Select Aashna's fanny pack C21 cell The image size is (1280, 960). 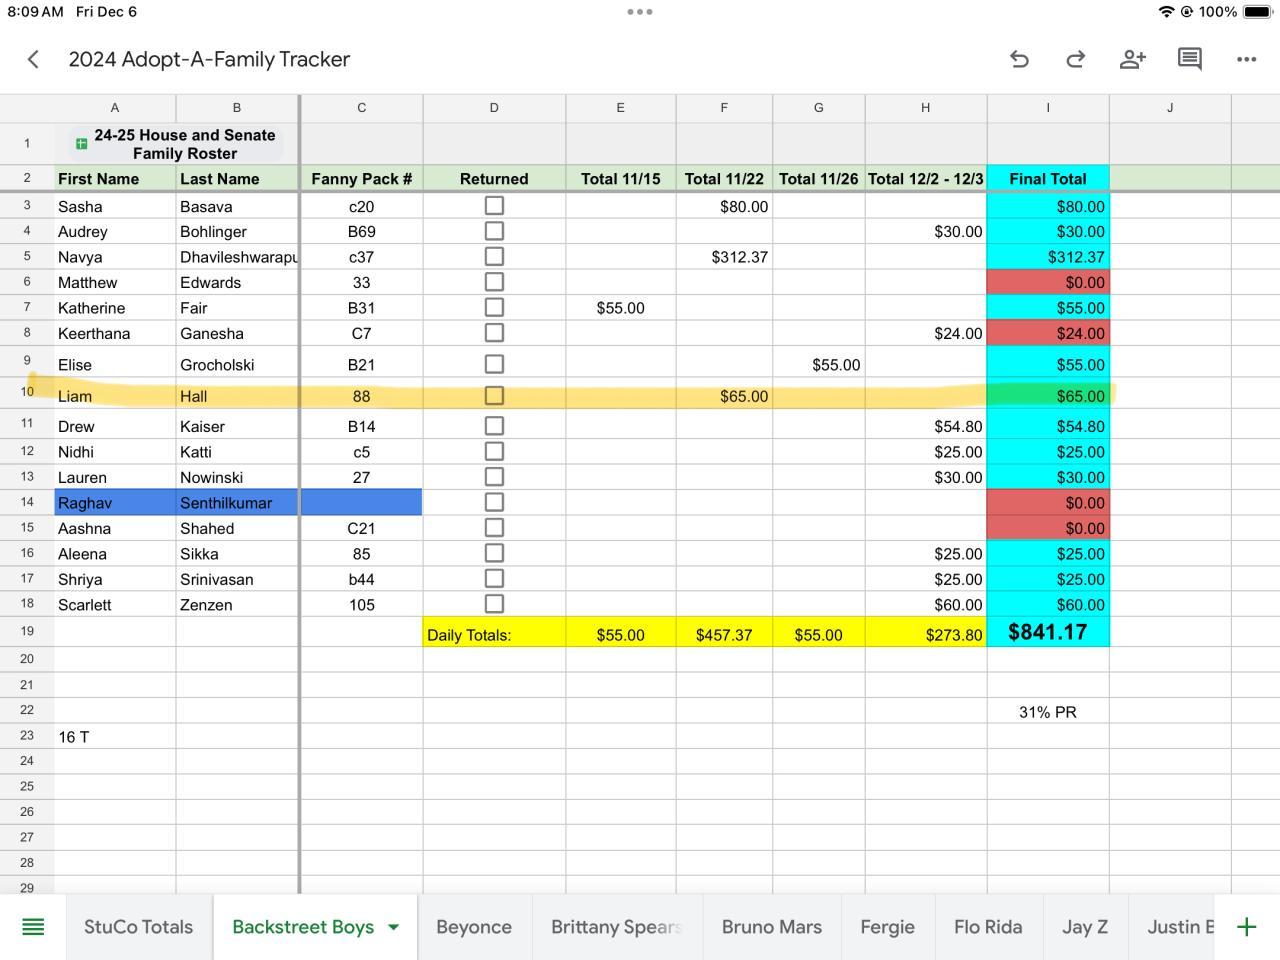pyautogui.click(x=361, y=528)
